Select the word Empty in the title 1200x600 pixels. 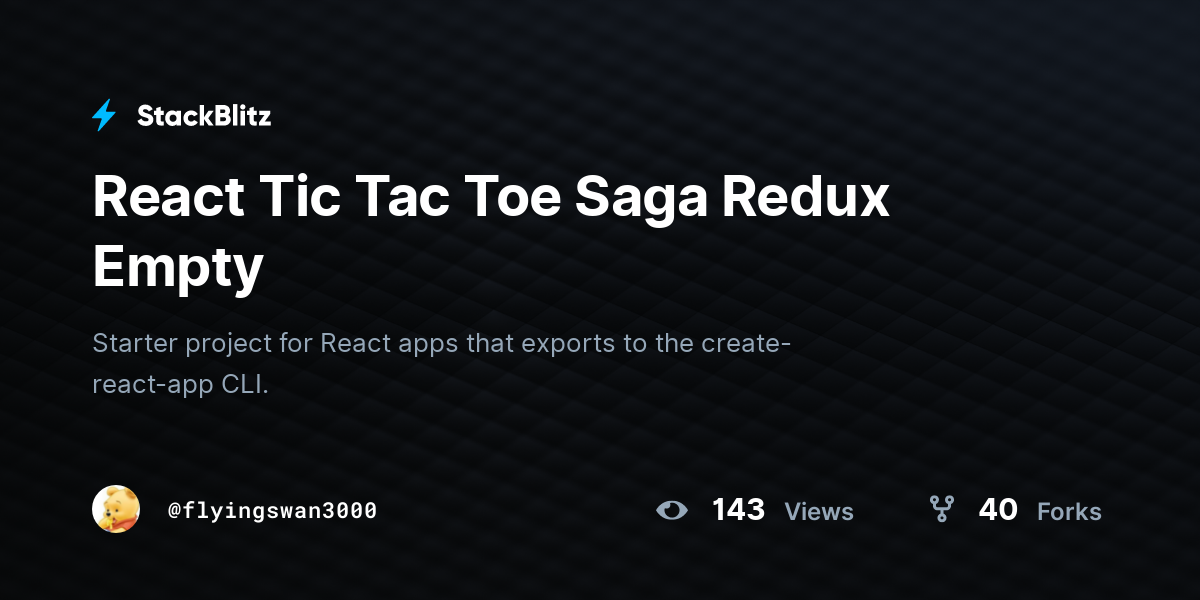pos(178,268)
